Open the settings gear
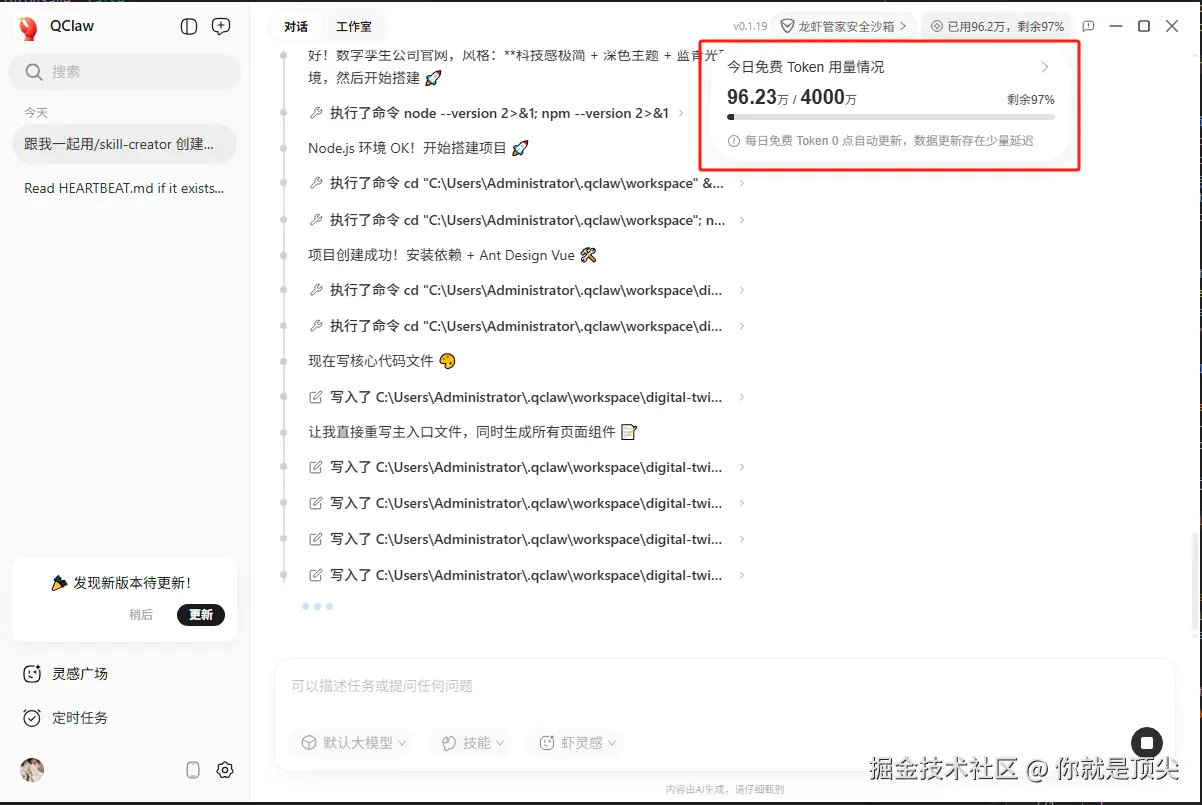Viewport: 1202px width, 805px height. point(224,769)
